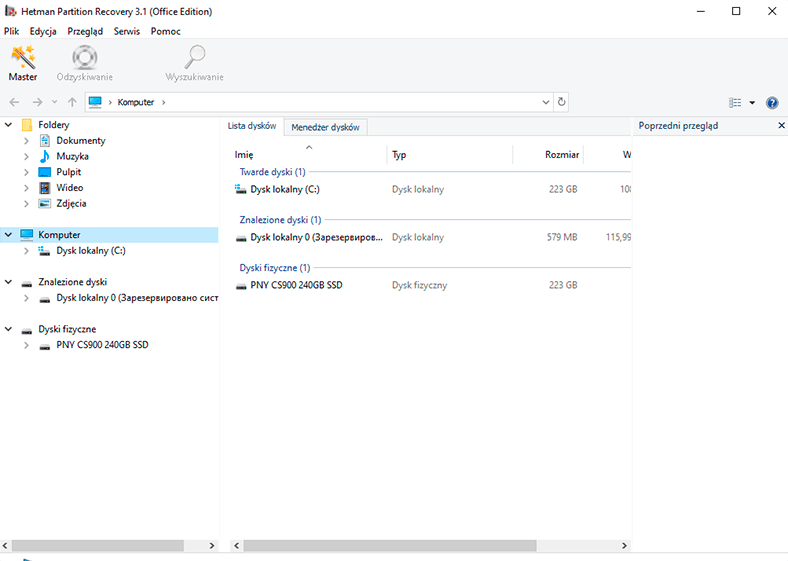Sort by the Rozmiar column header

pos(548,155)
